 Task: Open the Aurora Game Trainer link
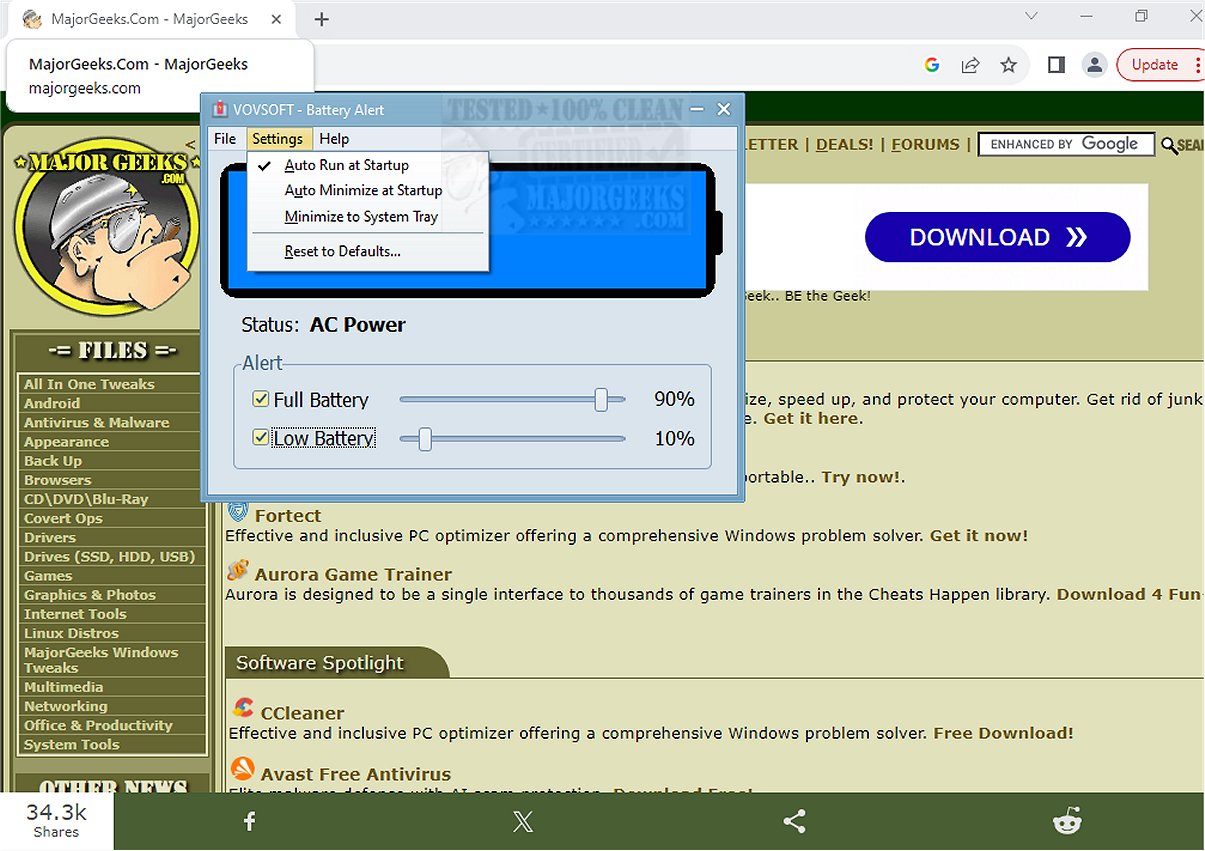[x=353, y=574]
